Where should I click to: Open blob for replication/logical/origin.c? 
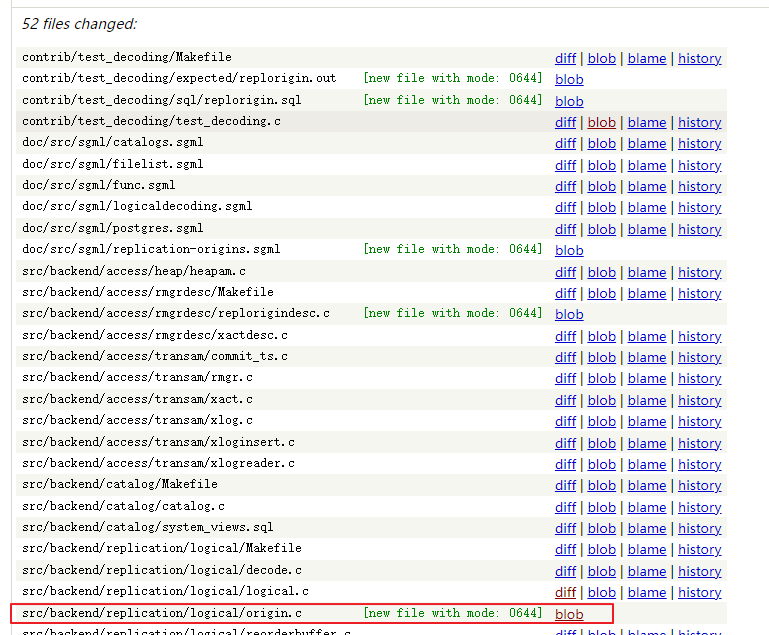(569, 614)
